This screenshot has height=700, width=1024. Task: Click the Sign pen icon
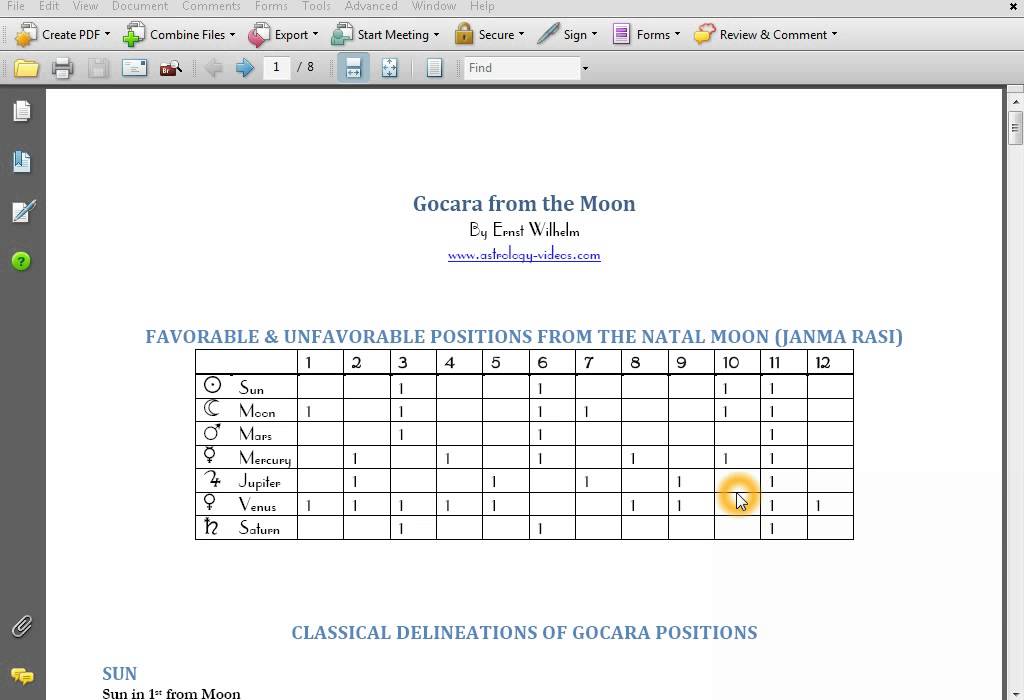pos(547,34)
